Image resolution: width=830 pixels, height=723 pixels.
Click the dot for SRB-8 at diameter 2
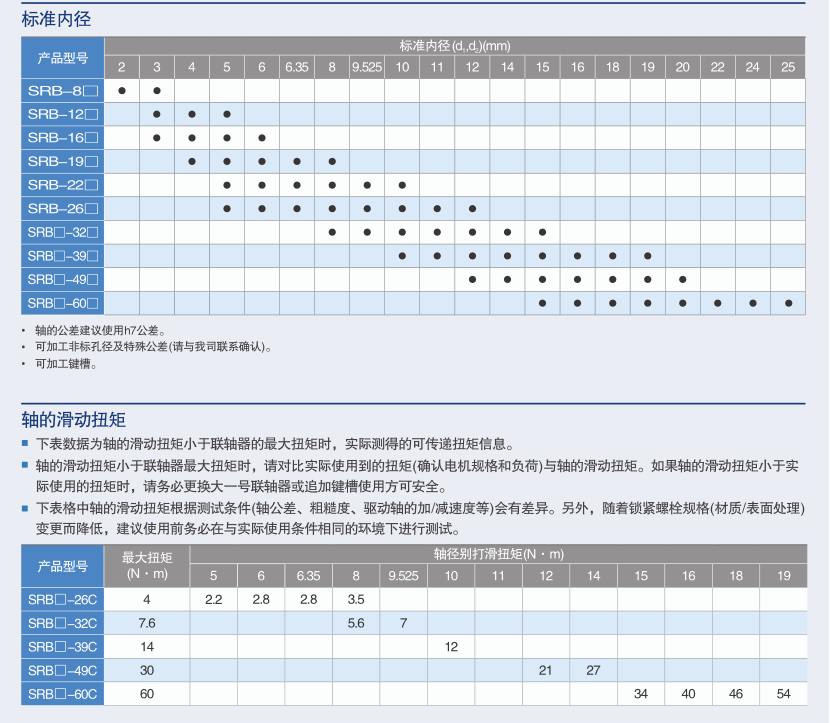click(122, 91)
